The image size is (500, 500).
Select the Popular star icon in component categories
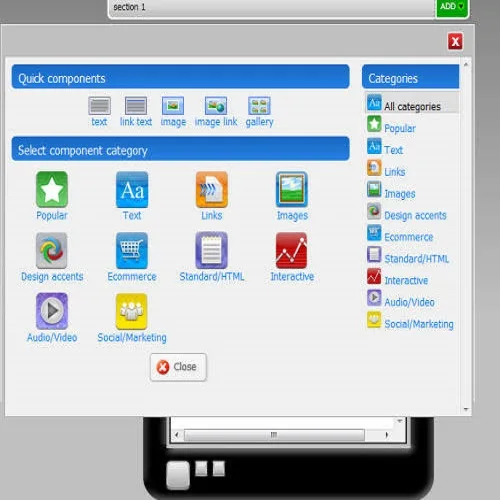point(52,189)
